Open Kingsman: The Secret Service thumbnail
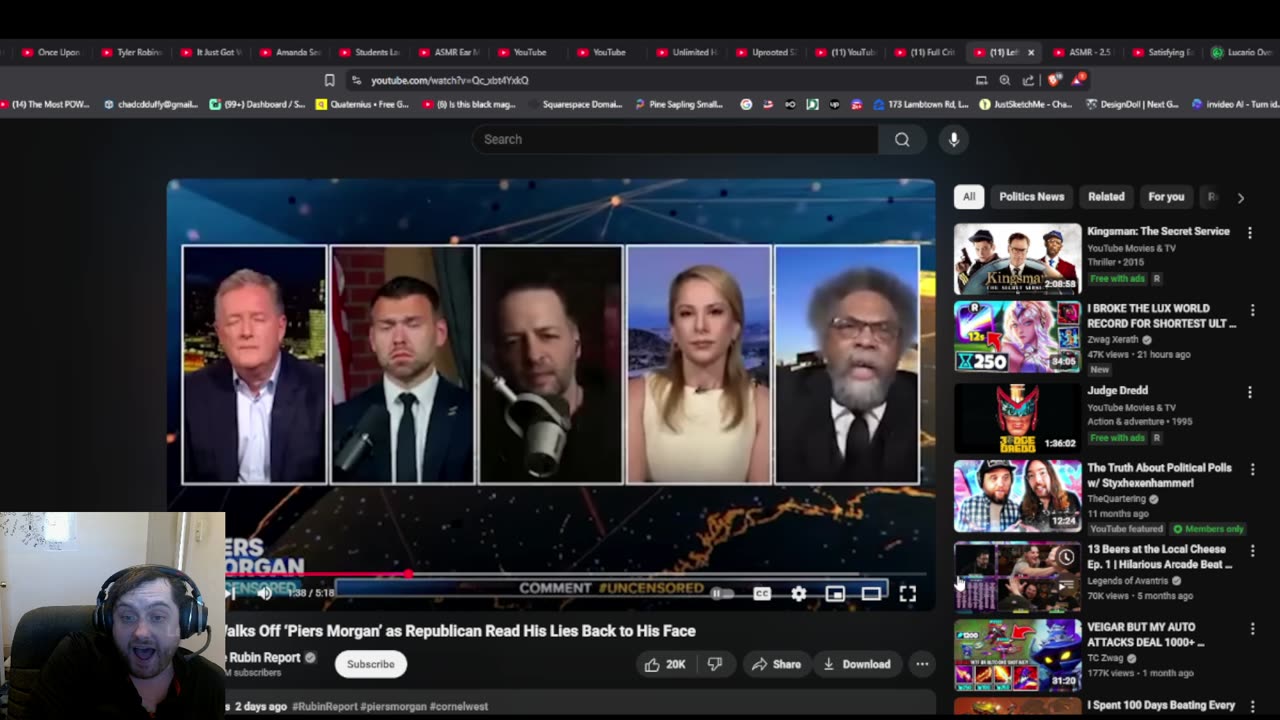Viewport: 1280px width, 720px height. click(1017, 258)
